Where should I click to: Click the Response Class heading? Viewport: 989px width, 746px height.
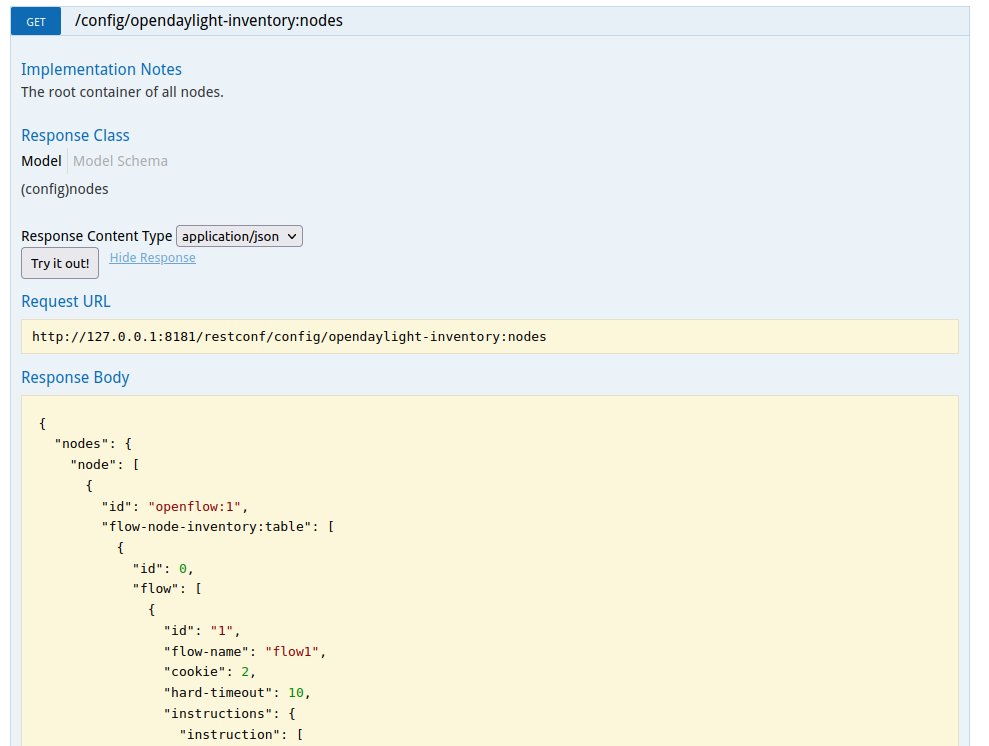point(75,135)
